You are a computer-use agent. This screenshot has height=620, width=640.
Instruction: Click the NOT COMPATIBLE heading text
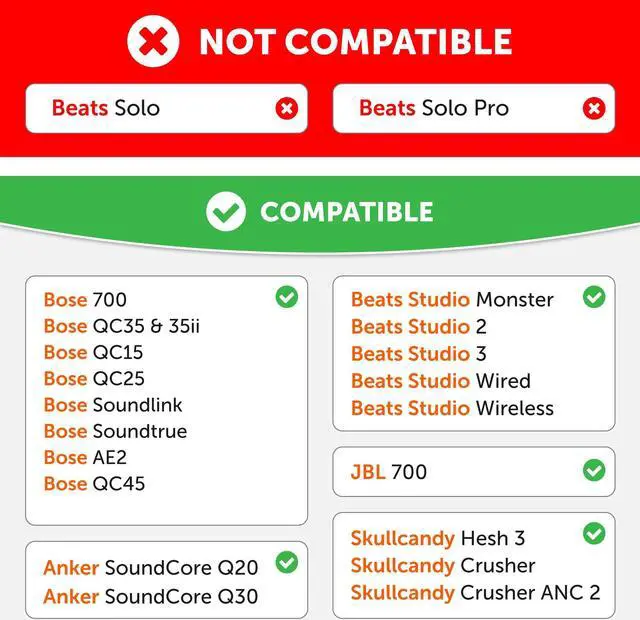coord(355,42)
